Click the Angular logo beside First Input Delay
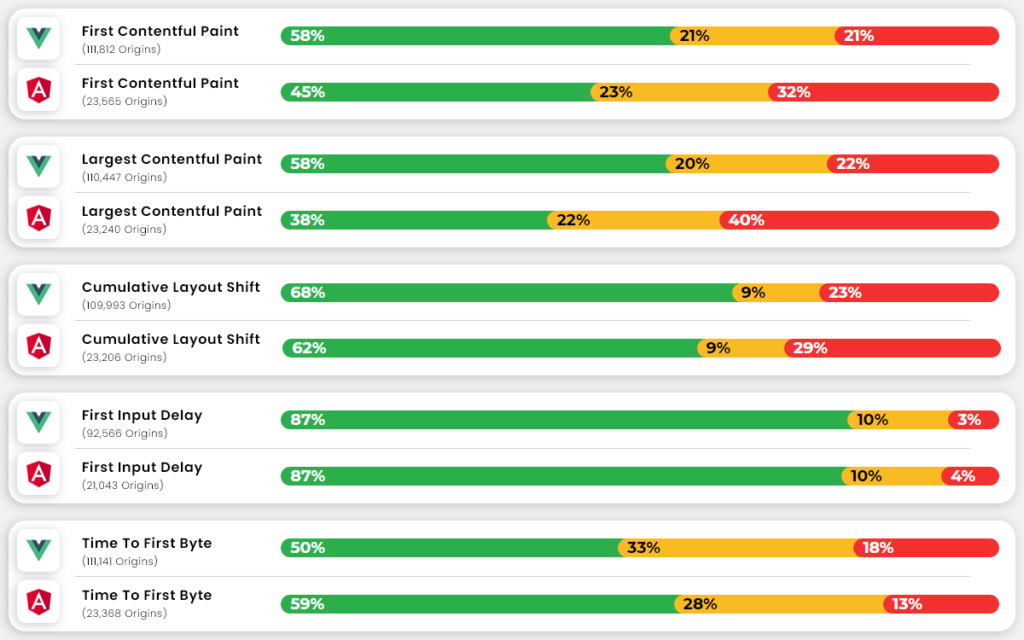Screen dimensions: 1024x640 click(39, 474)
